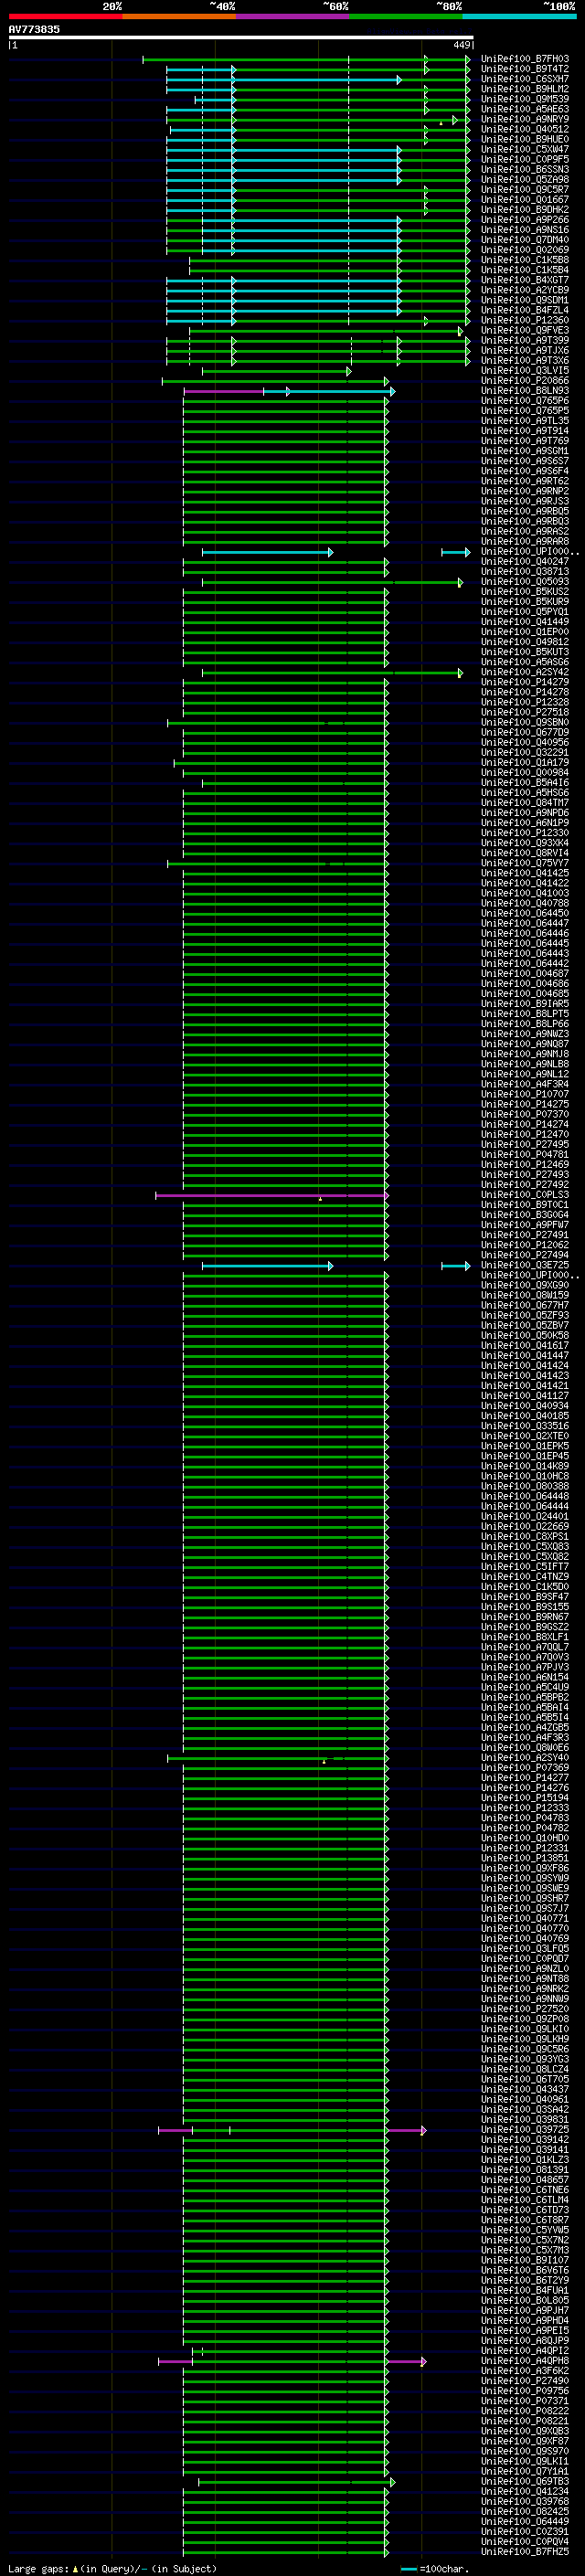Click the cyan ~100% identity legend segment

[519, 16]
